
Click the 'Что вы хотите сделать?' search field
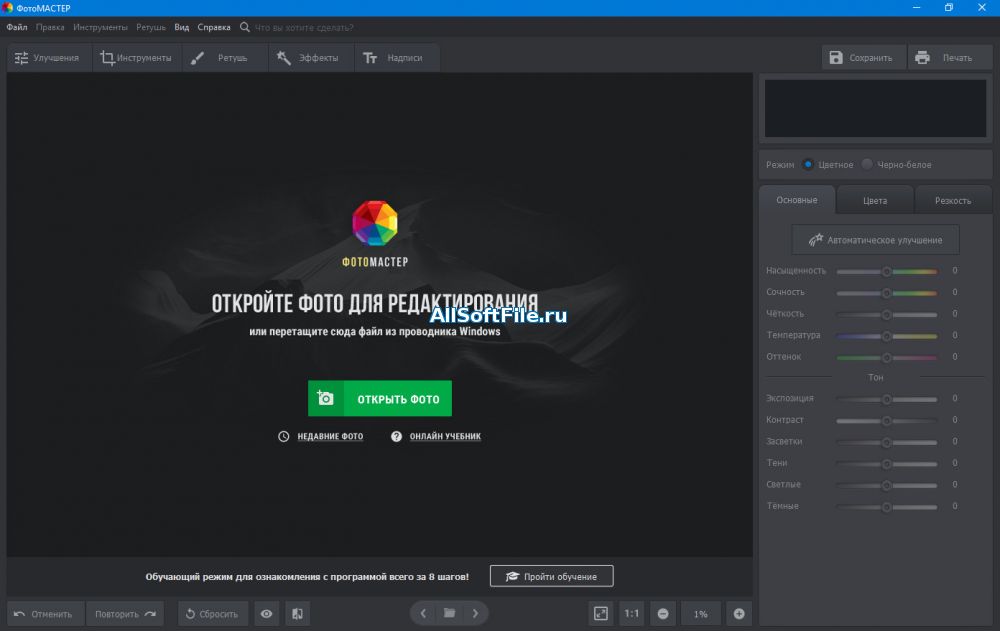coord(304,27)
